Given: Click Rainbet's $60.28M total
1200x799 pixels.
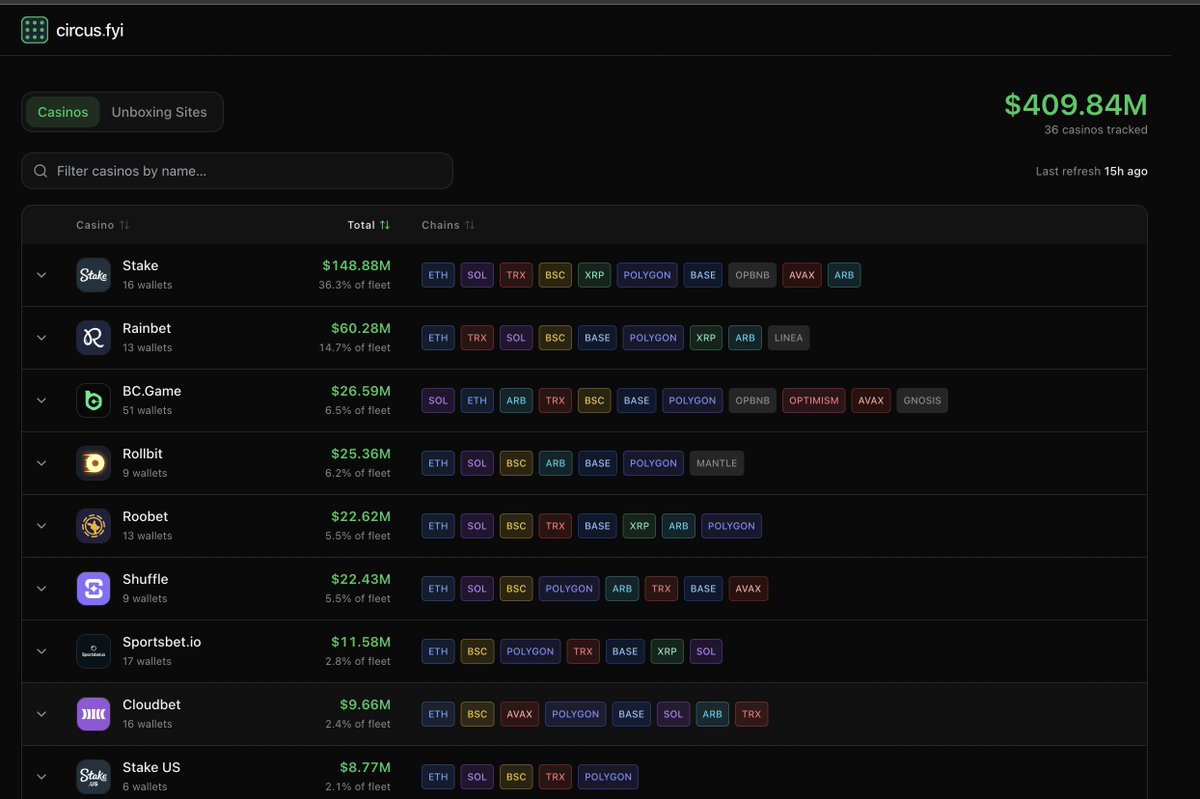Looking at the screenshot, I should coord(361,328).
